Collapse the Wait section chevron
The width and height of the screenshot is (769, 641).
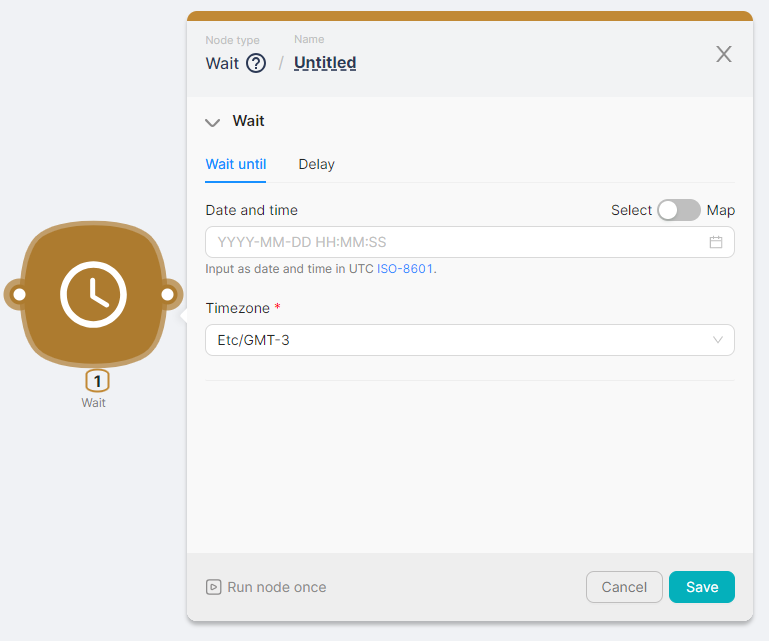point(212,122)
